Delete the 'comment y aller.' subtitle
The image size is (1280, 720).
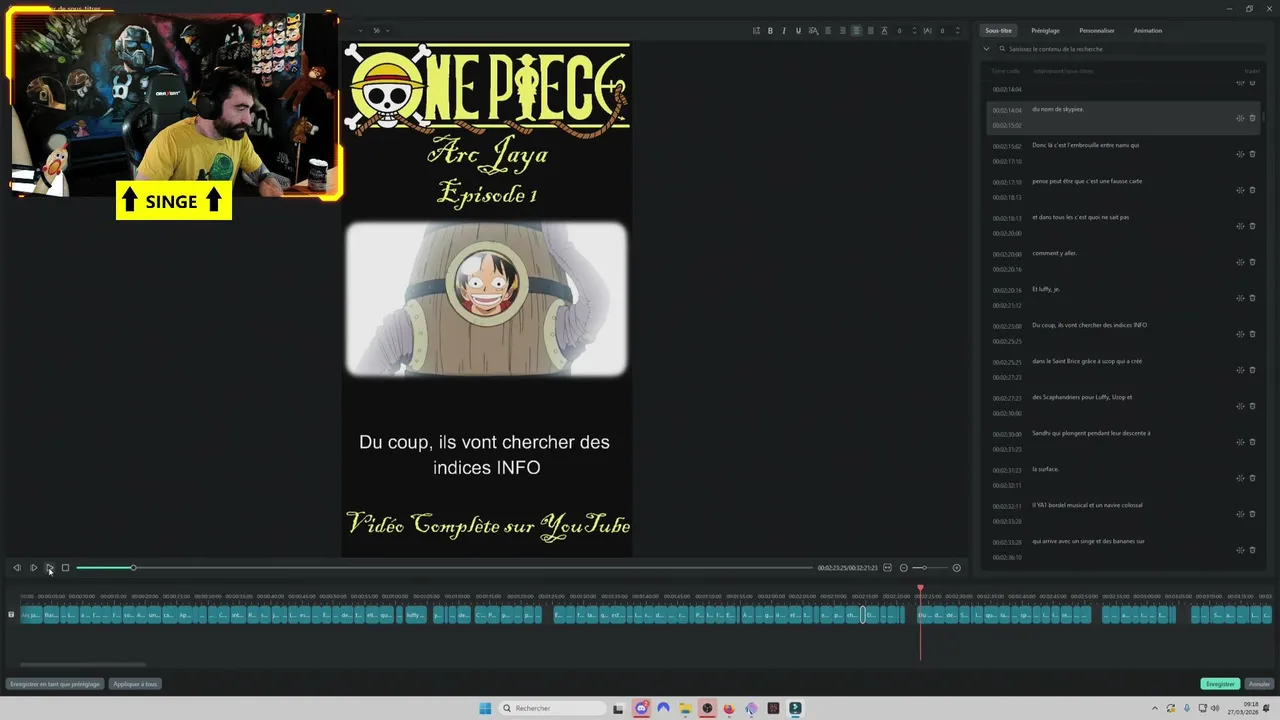[1252, 262]
